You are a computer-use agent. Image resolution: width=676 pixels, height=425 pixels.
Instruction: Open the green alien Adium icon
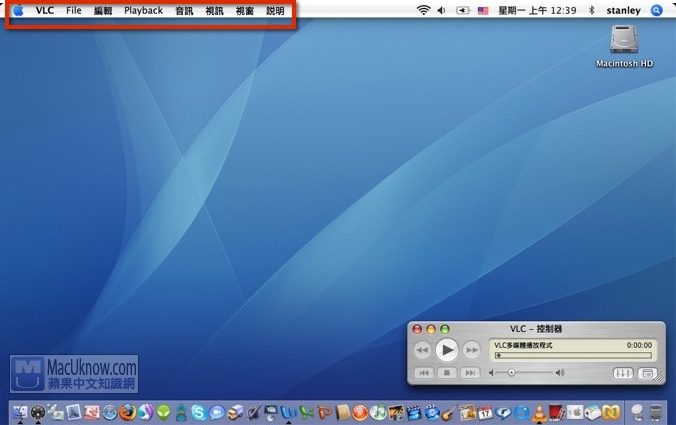click(163, 413)
